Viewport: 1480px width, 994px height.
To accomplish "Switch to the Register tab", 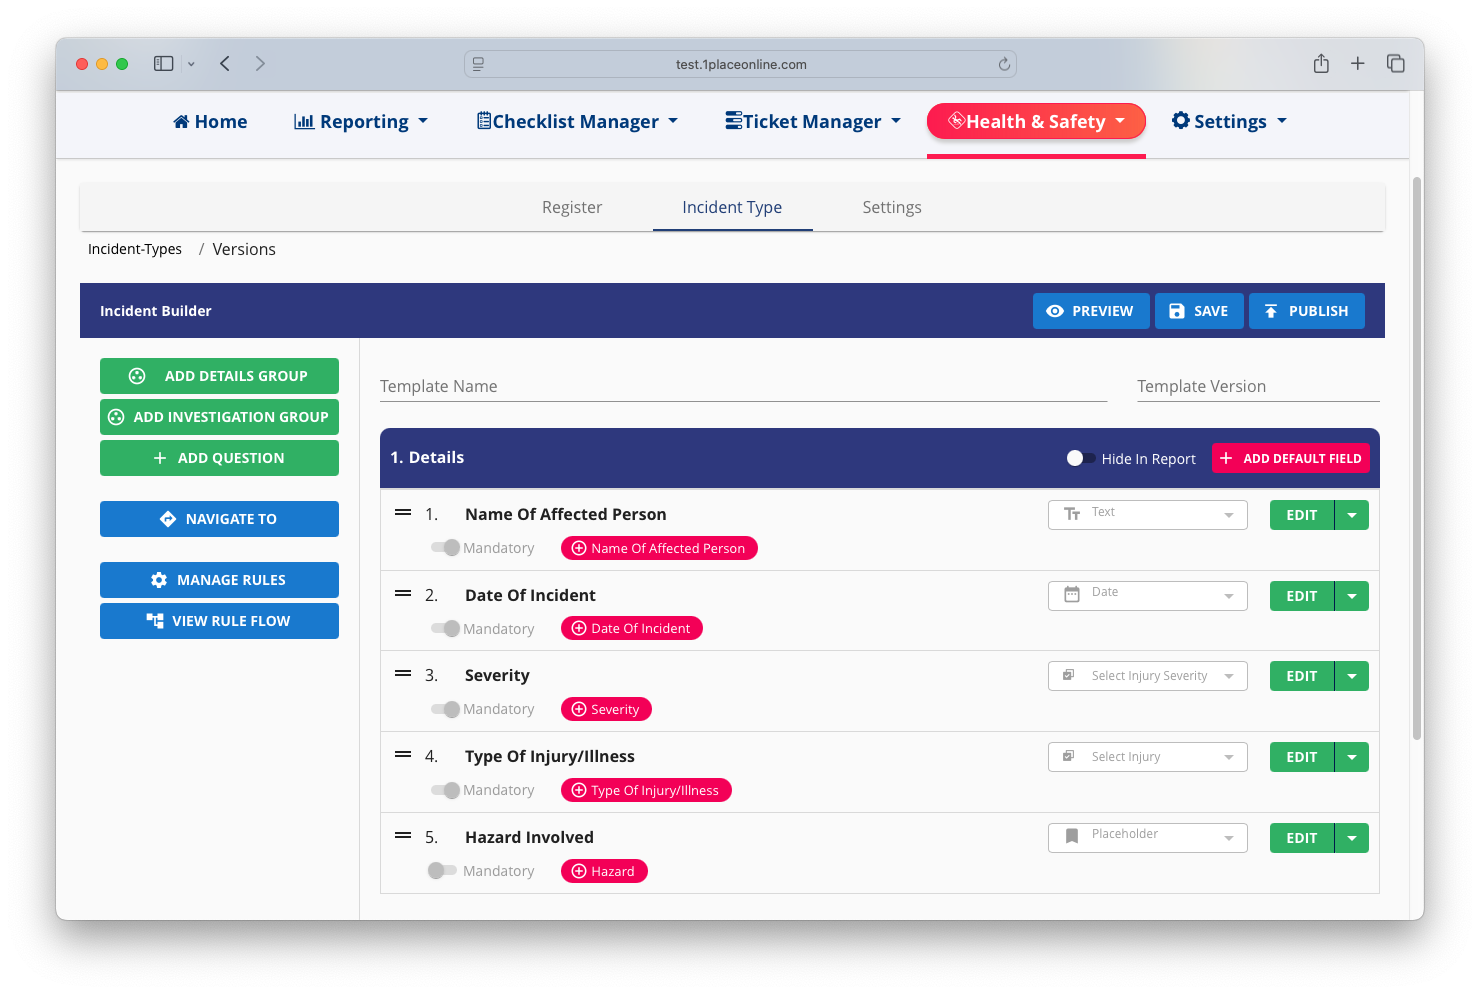I will point(572,207).
